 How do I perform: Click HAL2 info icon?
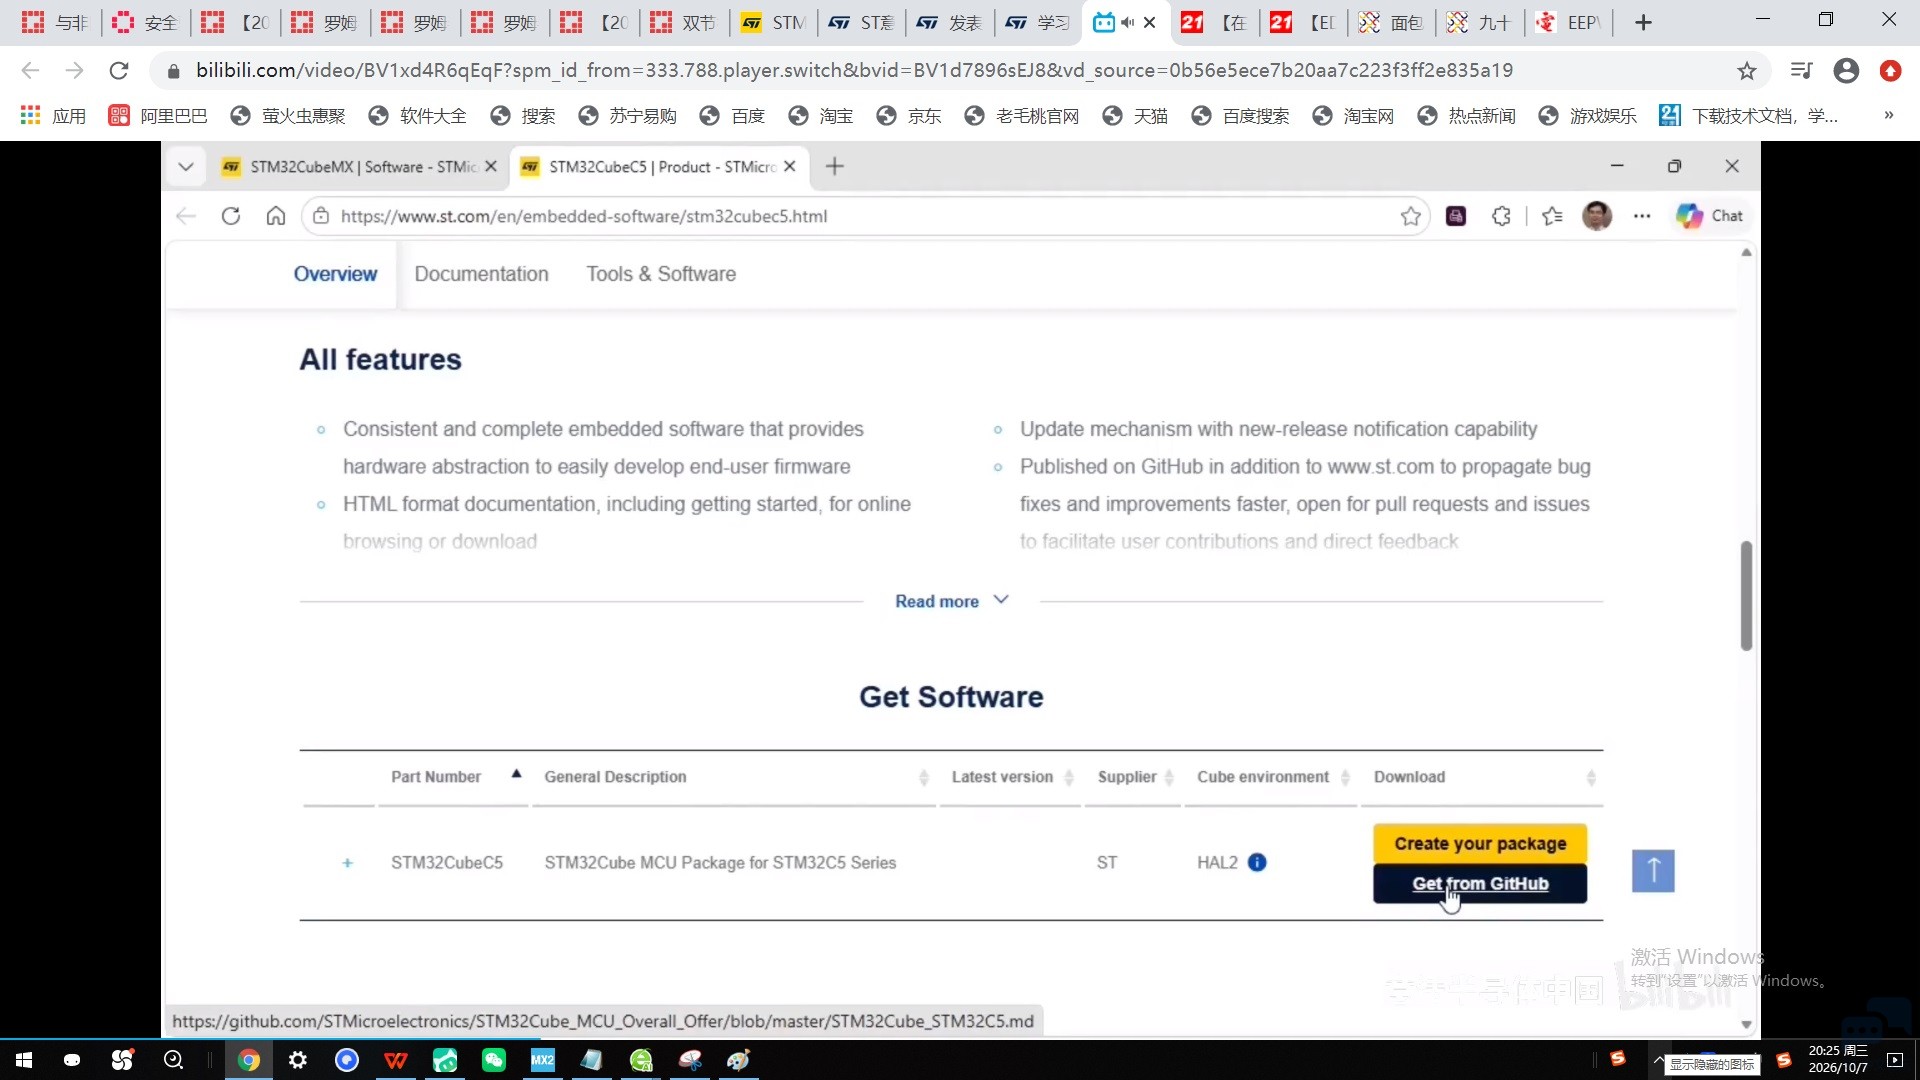click(x=1257, y=863)
